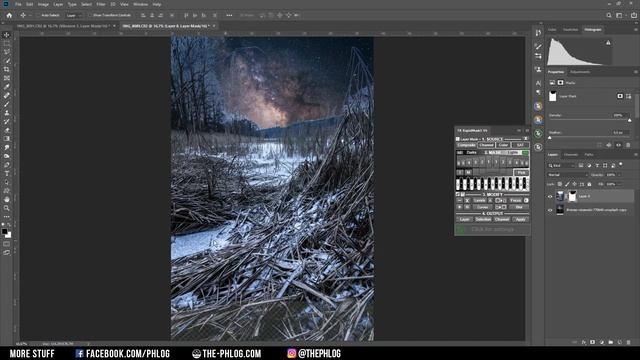
Task: Click the add layer mask icon at Layers bottom
Action: tap(592, 342)
